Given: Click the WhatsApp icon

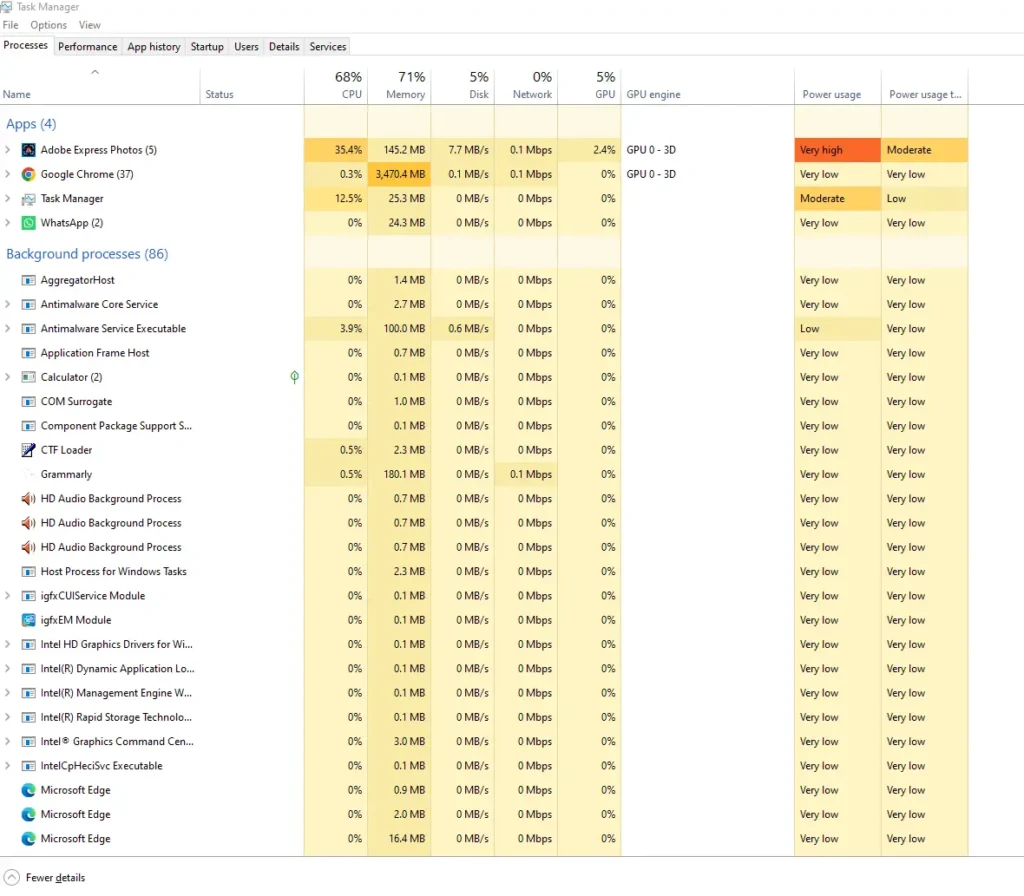Looking at the screenshot, I should coord(28,223).
